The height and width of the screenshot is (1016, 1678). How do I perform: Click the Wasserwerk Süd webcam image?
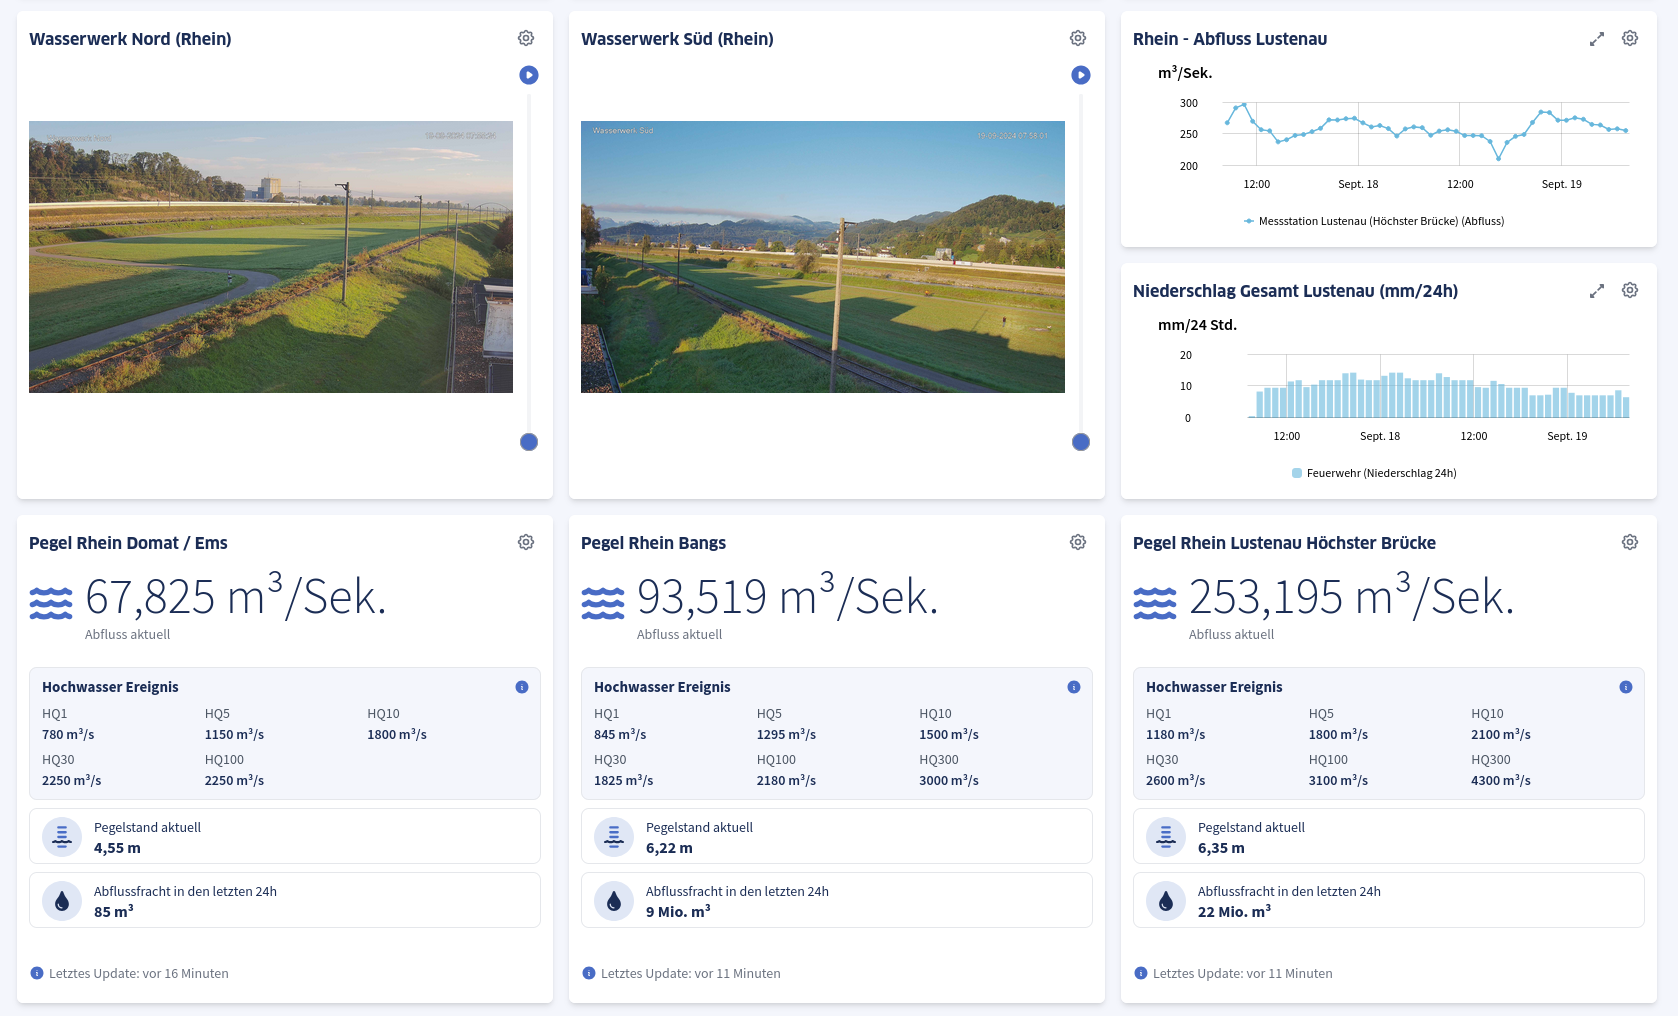(x=822, y=257)
